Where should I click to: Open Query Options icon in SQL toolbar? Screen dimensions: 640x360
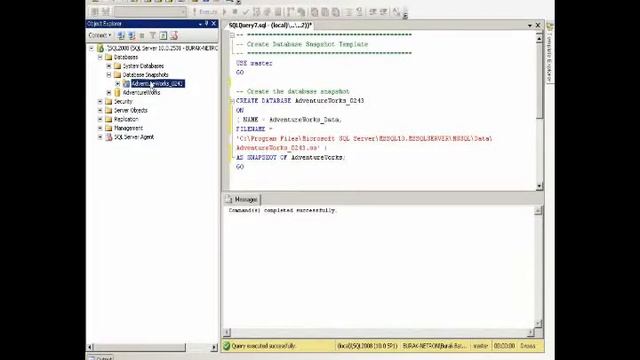coord(267,12)
